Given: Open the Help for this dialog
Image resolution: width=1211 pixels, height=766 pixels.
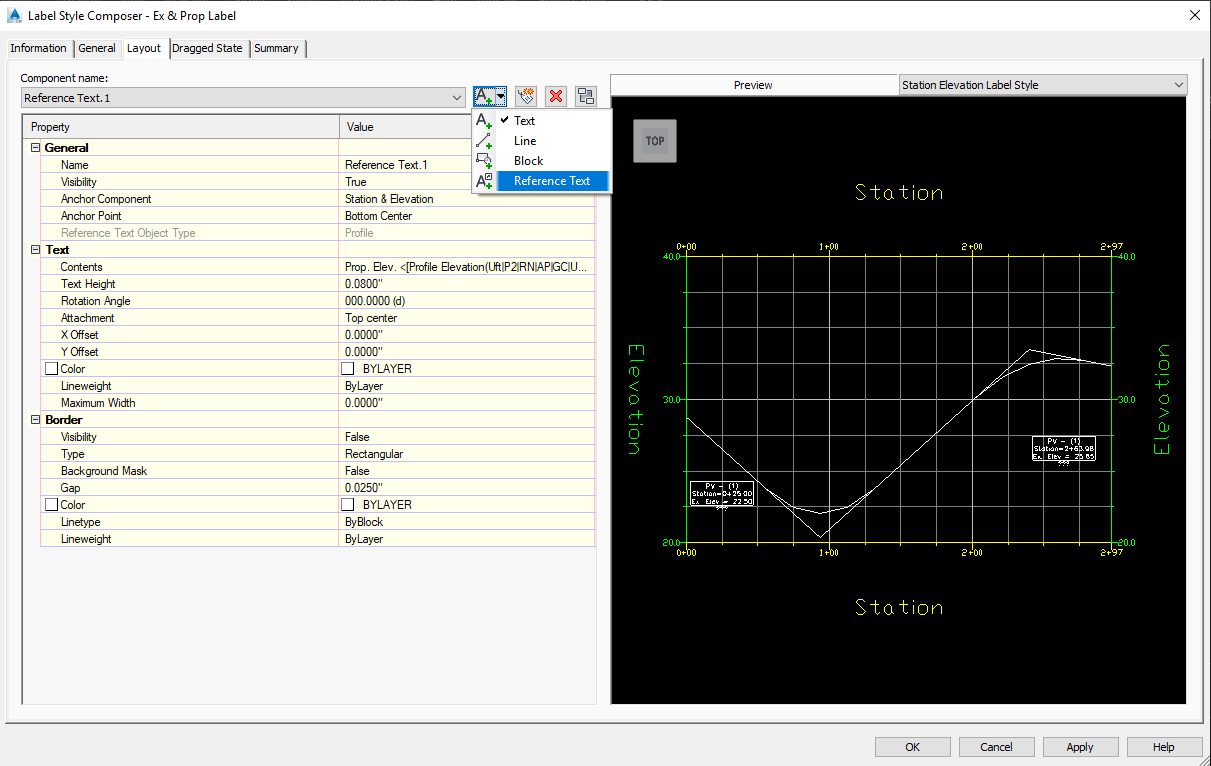Looking at the screenshot, I should pos(1163,746).
